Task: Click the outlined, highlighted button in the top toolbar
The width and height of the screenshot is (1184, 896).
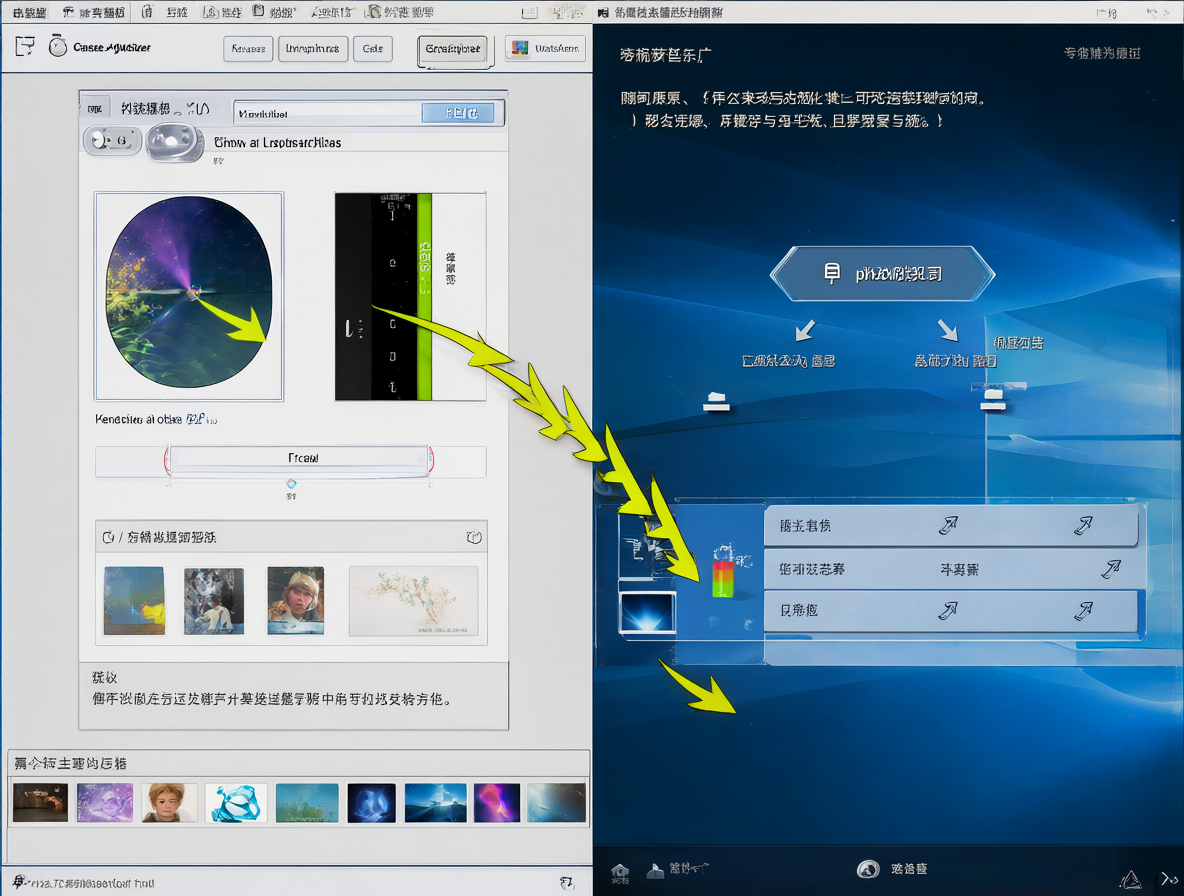Action: [x=453, y=49]
